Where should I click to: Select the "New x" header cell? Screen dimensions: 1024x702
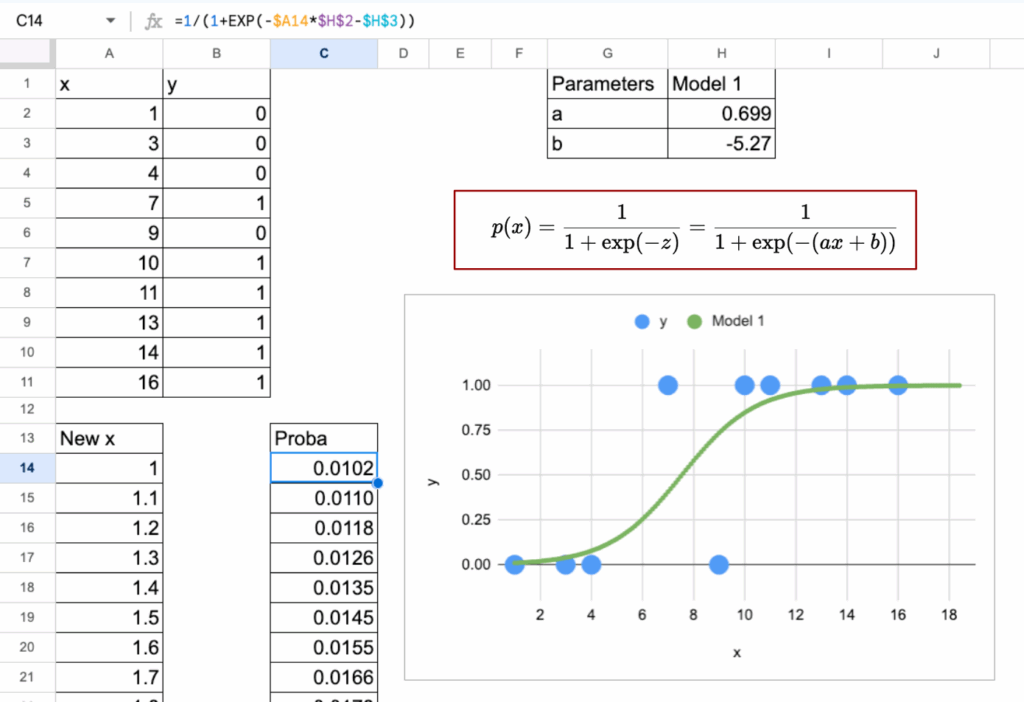(x=109, y=438)
